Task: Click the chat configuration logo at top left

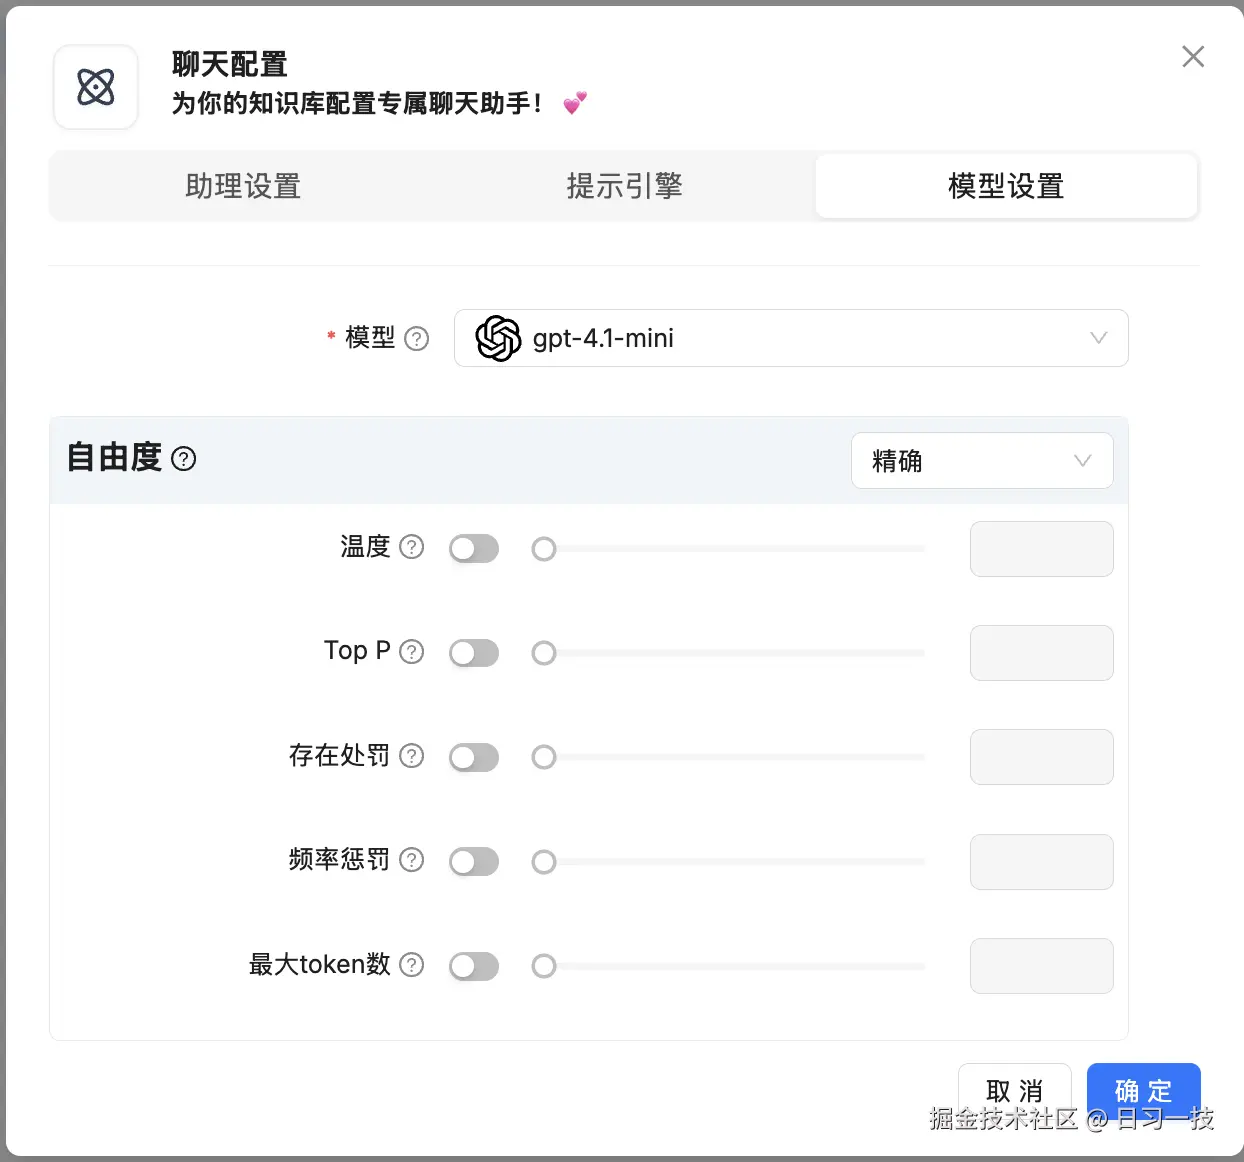Action: pyautogui.click(x=95, y=87)
